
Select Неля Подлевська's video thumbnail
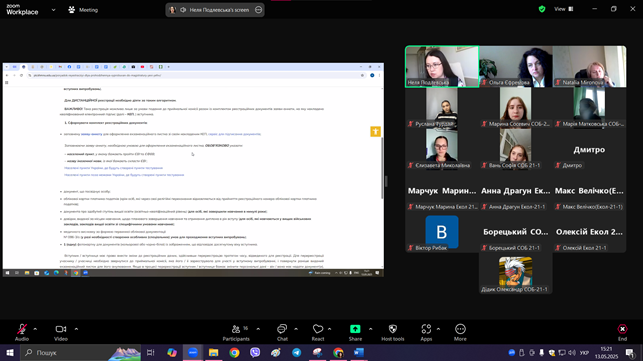click(442, 66)
